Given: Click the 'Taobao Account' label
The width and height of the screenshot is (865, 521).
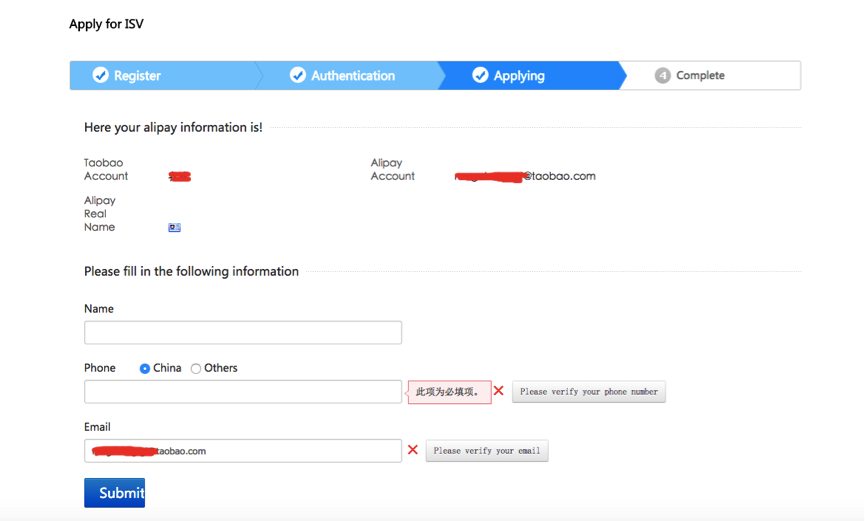Looking at the screenshot, I should 106,169.
